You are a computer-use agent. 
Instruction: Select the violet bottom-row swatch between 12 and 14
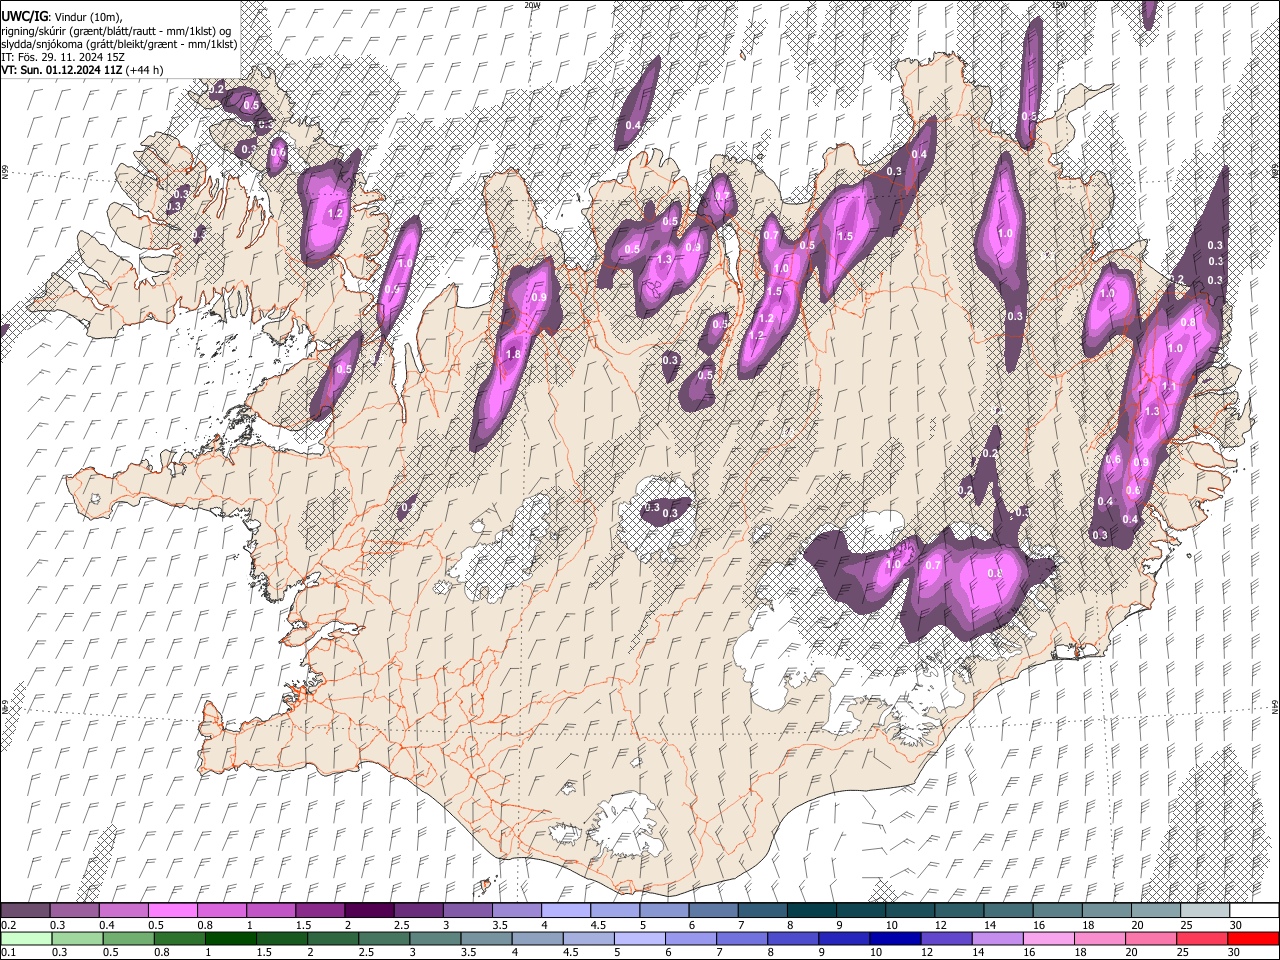(x=945, y=938)
